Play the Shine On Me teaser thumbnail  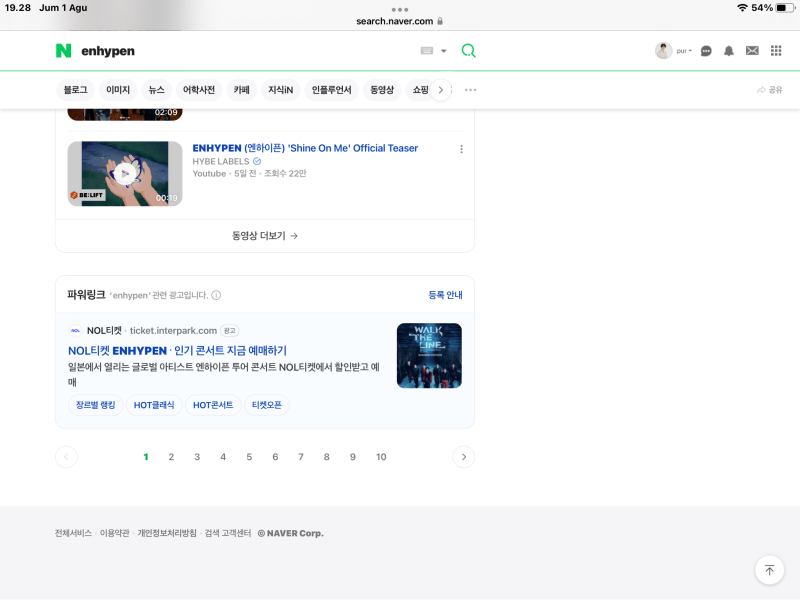coord(125,173)
